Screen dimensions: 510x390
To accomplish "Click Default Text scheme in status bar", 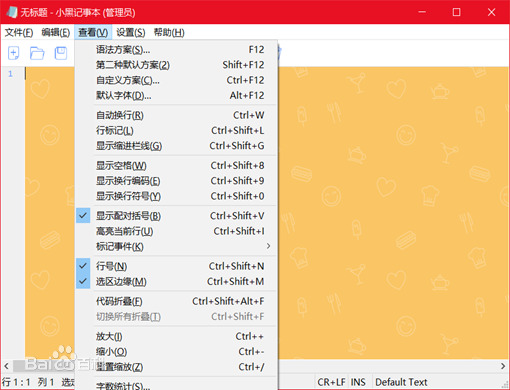I will tap(401, 382).
